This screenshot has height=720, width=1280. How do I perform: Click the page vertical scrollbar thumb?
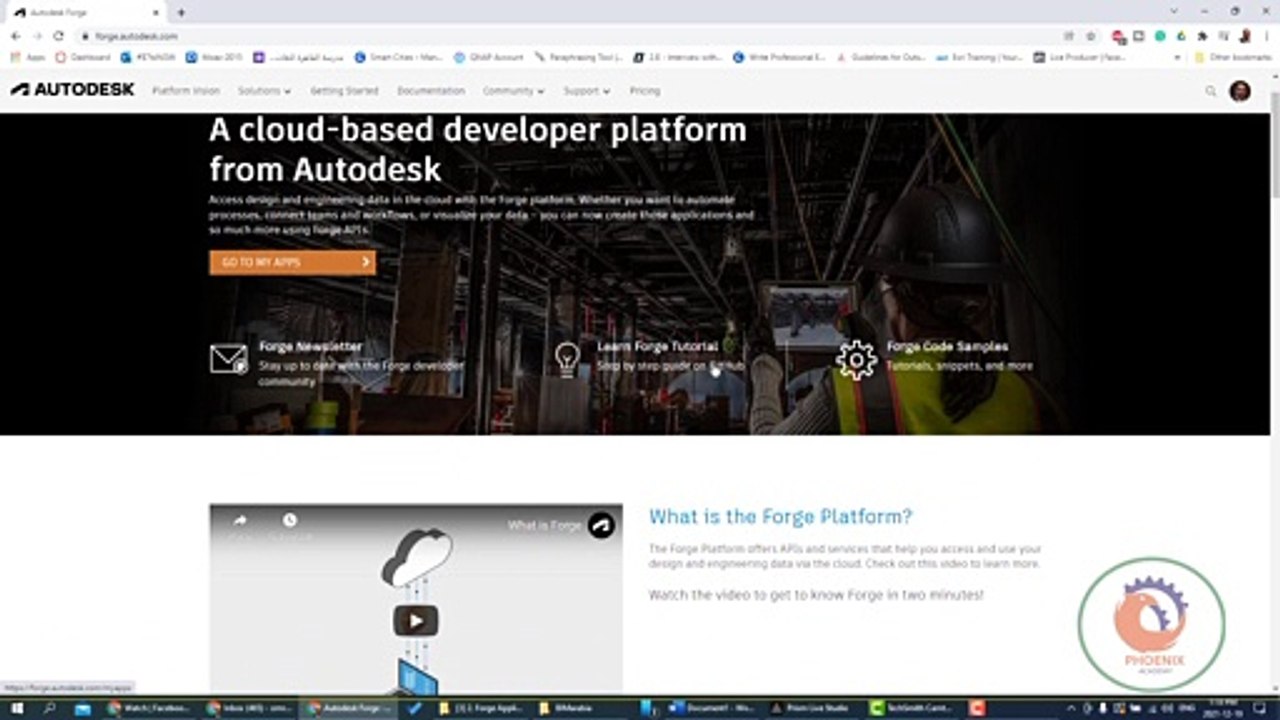click(x=1274, y=145)
